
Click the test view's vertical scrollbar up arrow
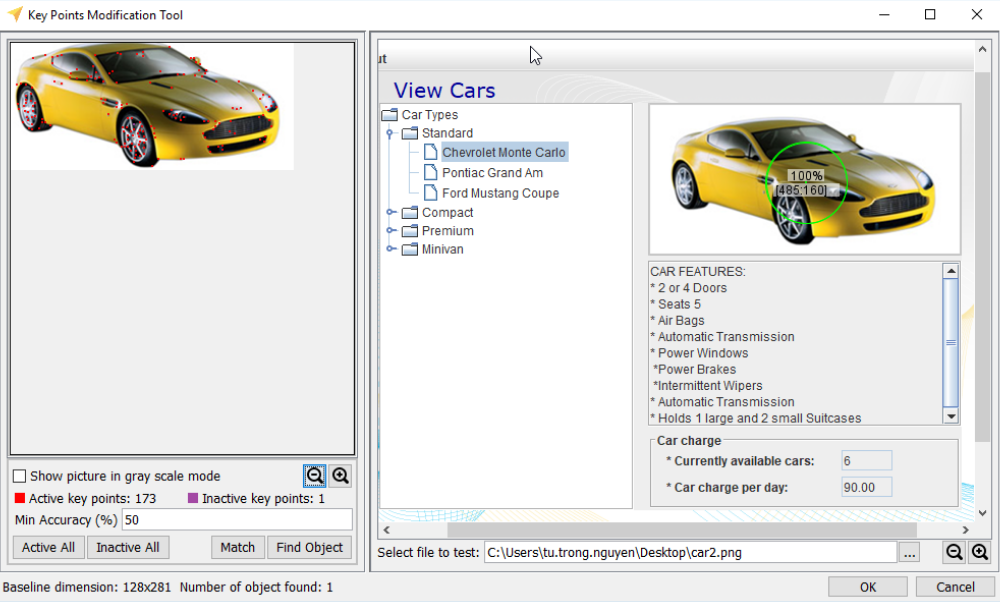point(982,50)
